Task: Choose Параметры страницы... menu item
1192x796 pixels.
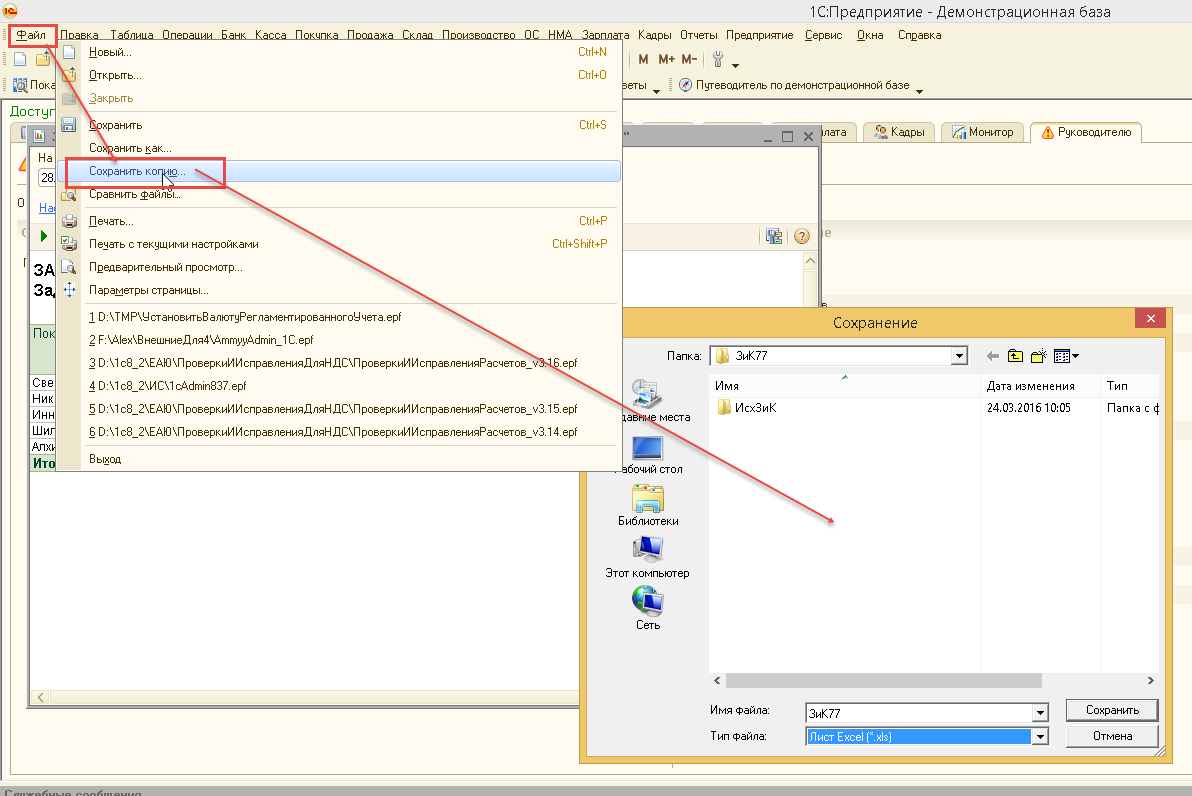Action: pyautogui.click(x=339, y=290)
